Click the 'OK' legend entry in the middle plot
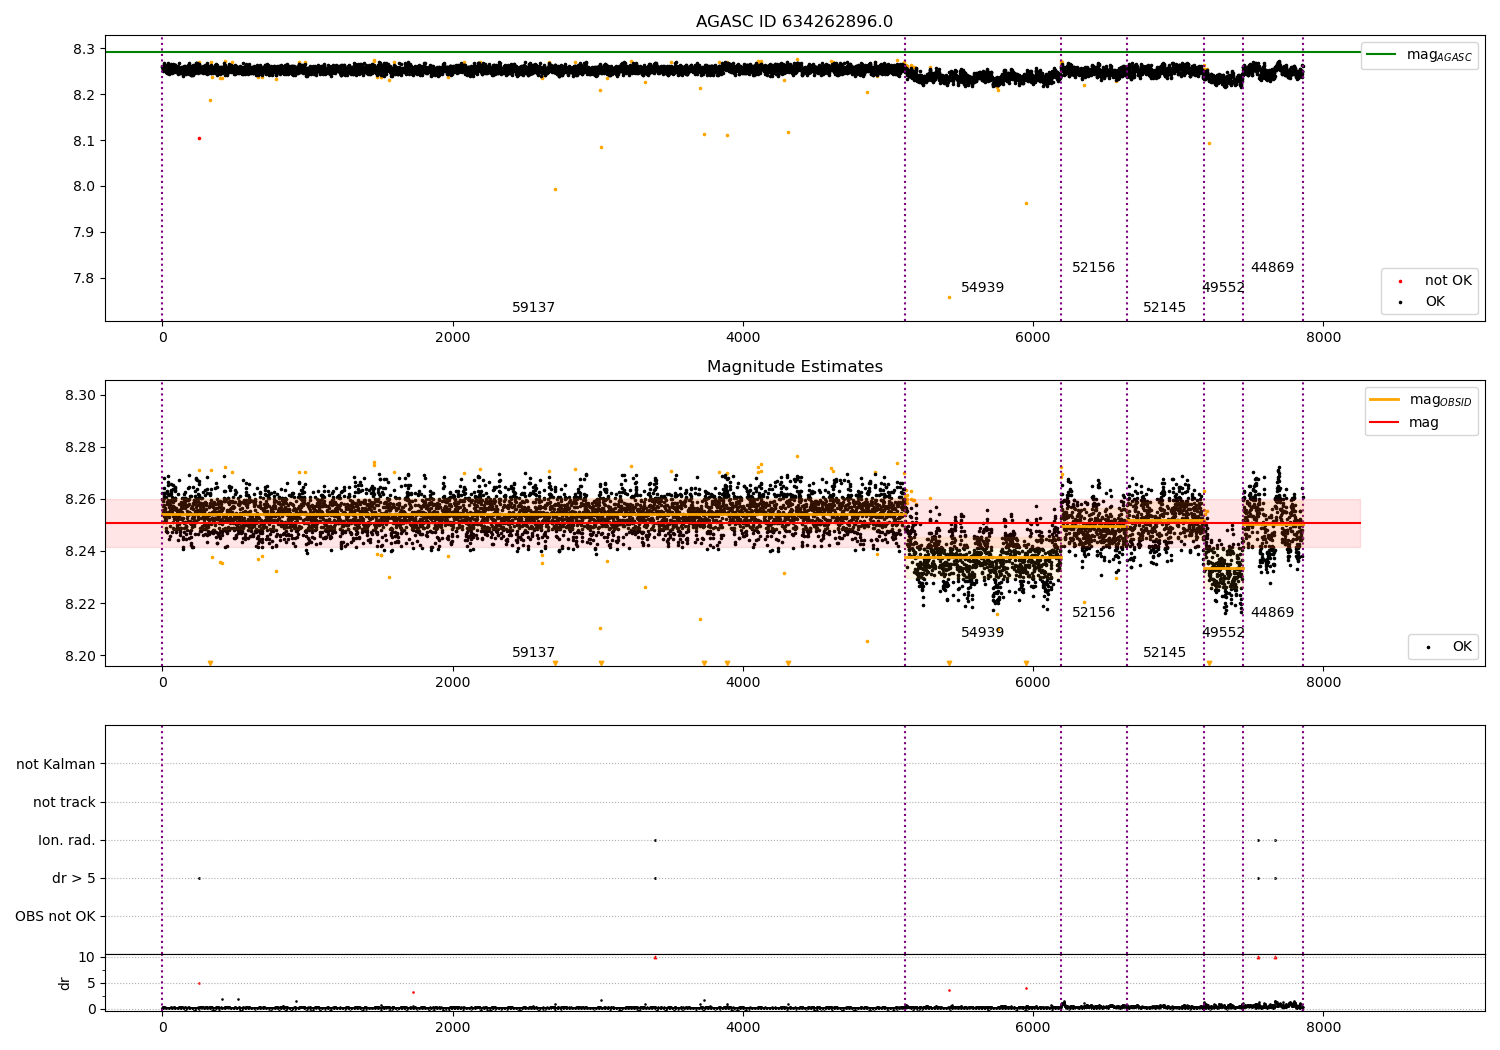This screenshot has height=1050, width=1500. coord(1448,647)
